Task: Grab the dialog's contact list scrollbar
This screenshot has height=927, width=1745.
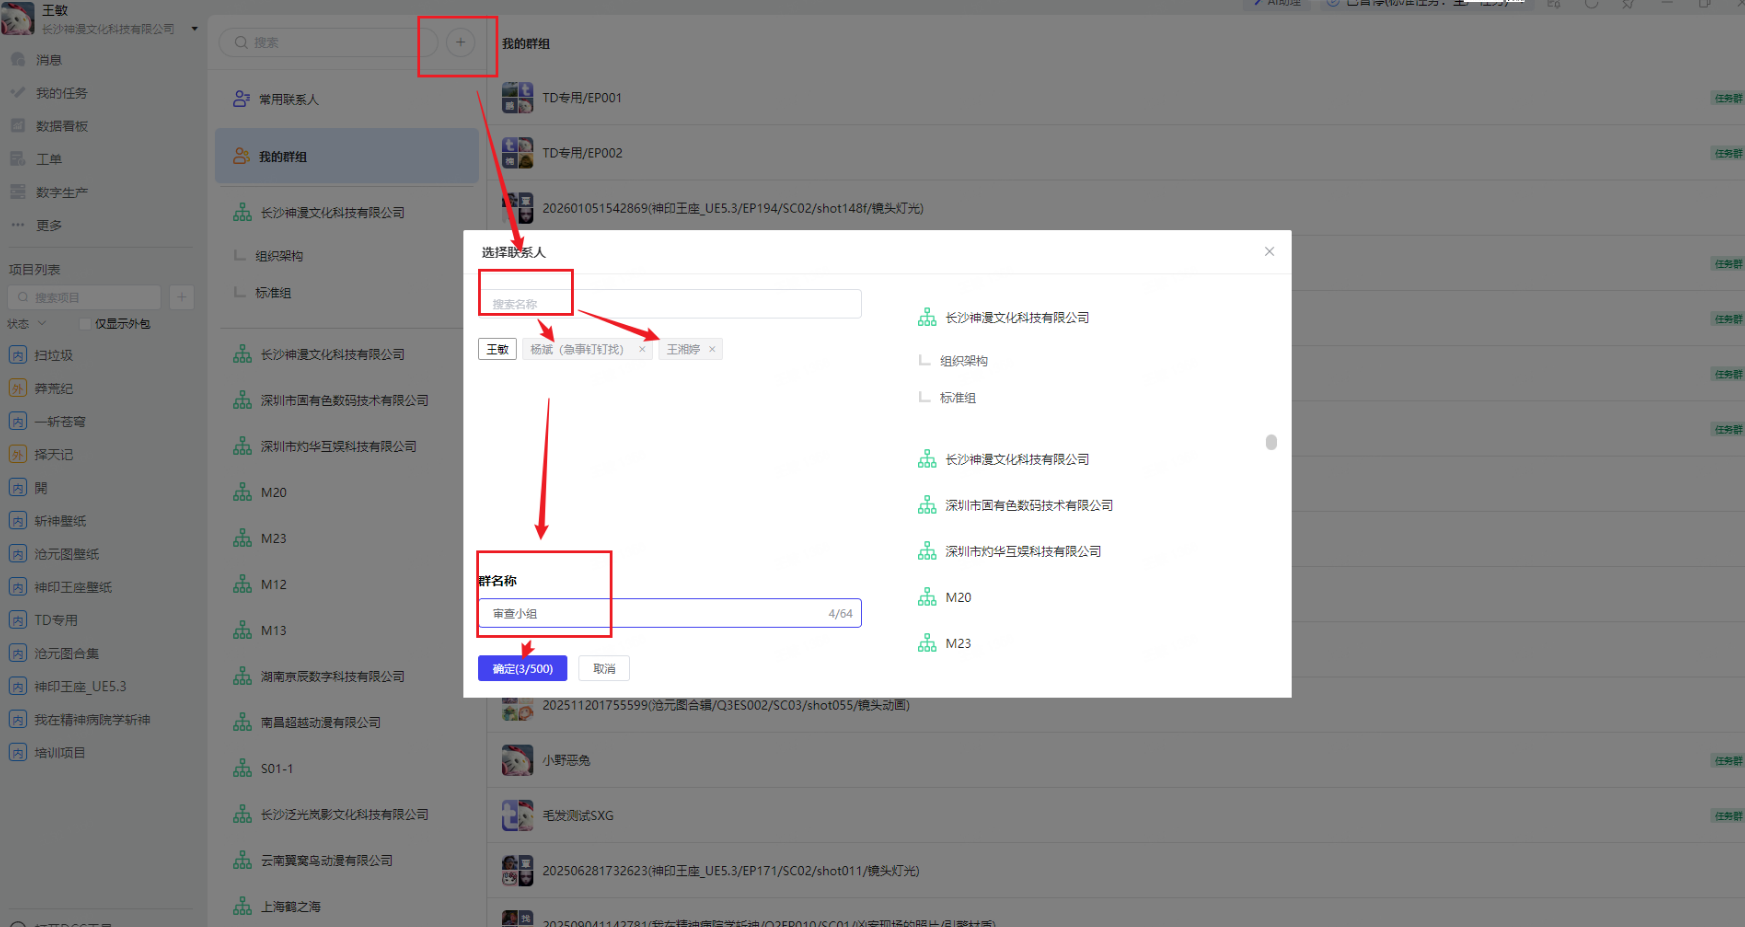Action: (1271, 442)
